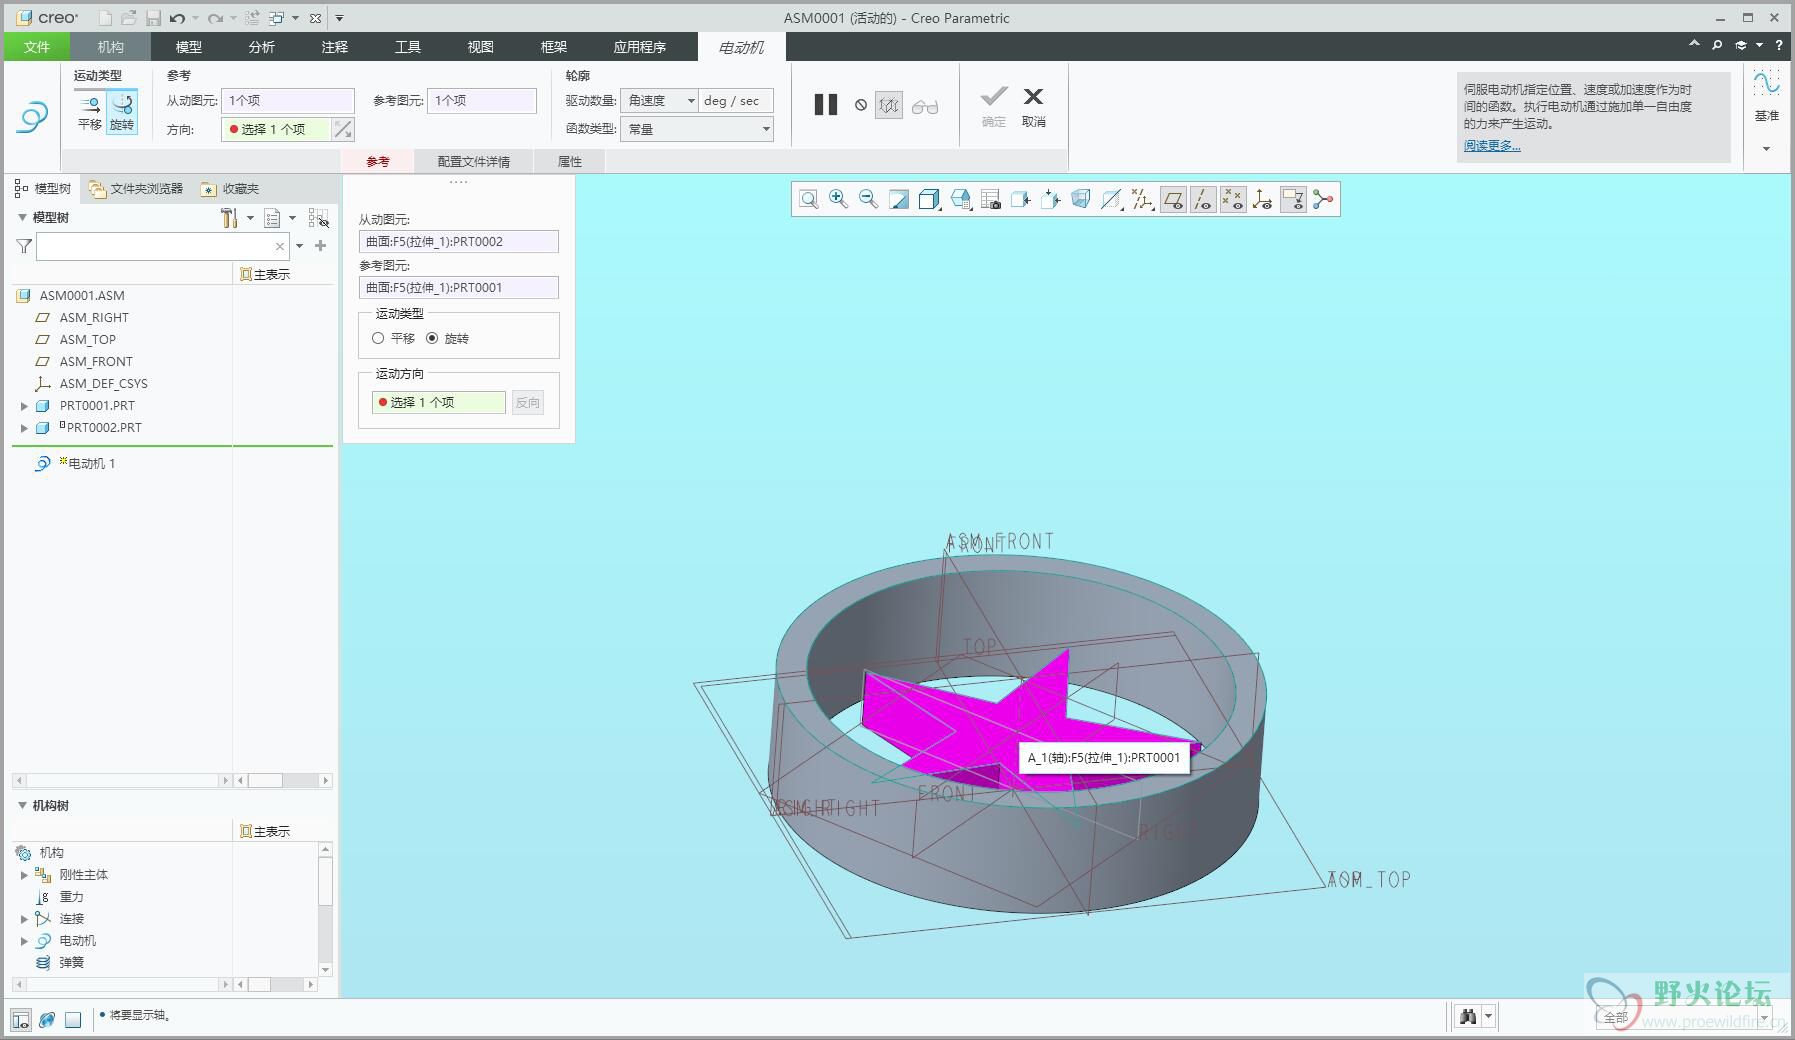Viewport: 1795px width, 1040px height.
Task: Open the 函数类型 constant dropdown
Action: pos(697,129)
